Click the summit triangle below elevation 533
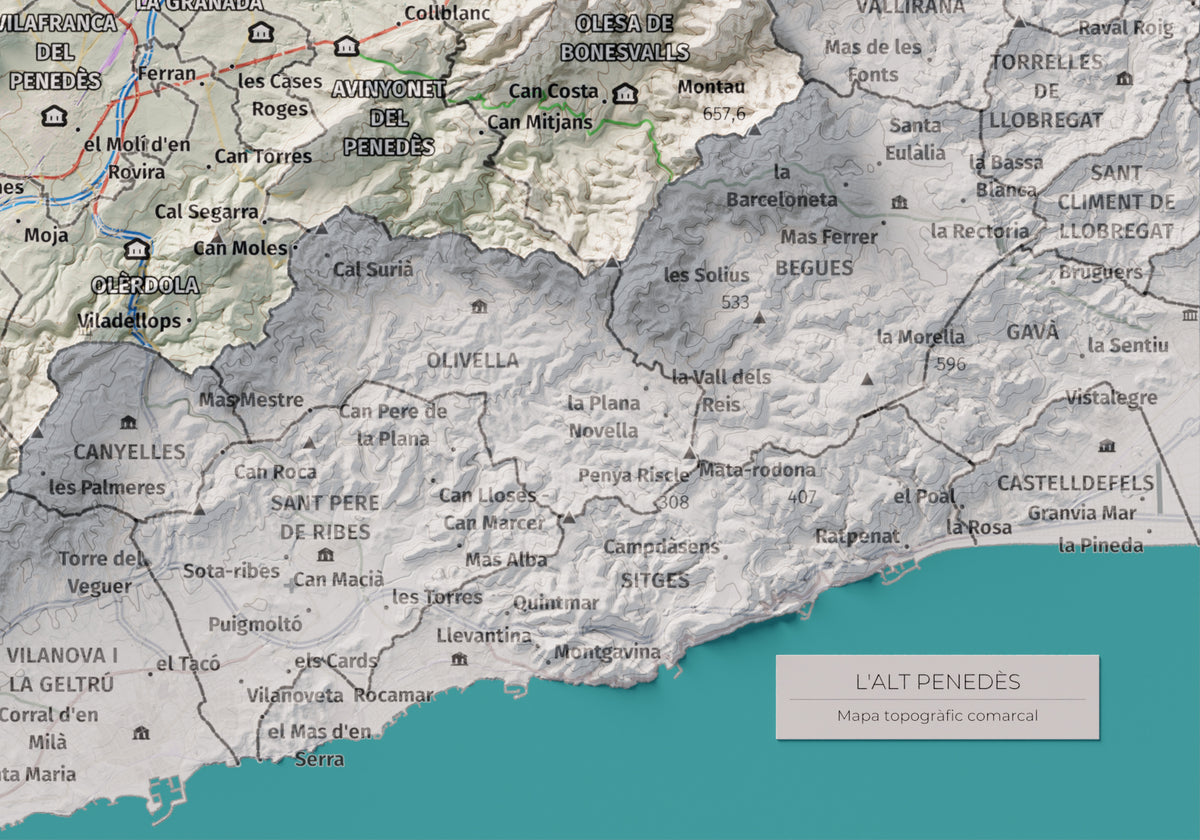Viewport: 1200px width, 840px height. tap(759, 318)
